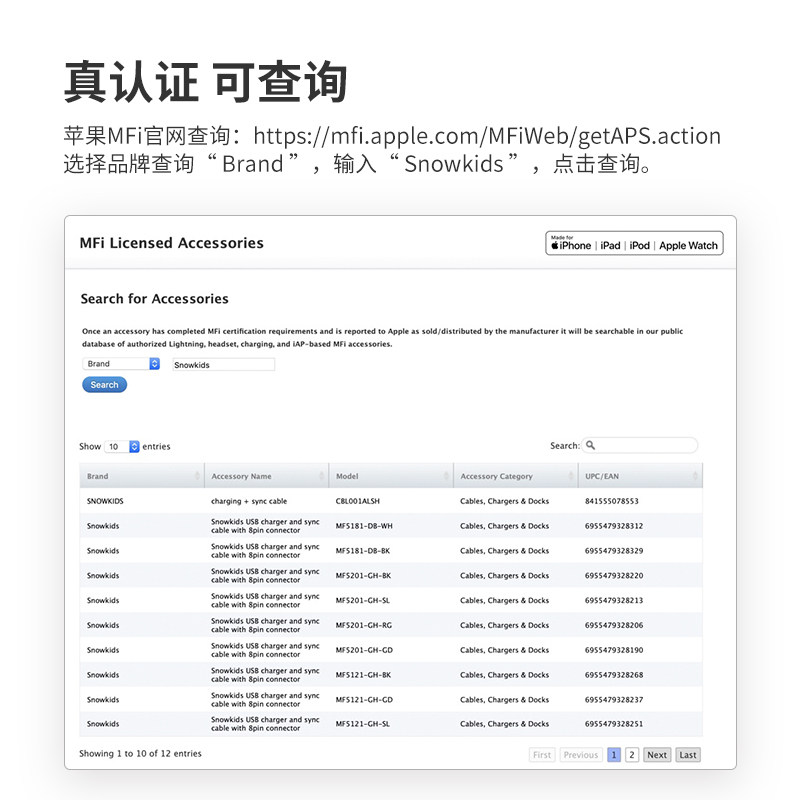Viewport: 800px width, 800px height.
Task: Click the 'charging + sync cable' name cell
Action: [x=249, y=501]
